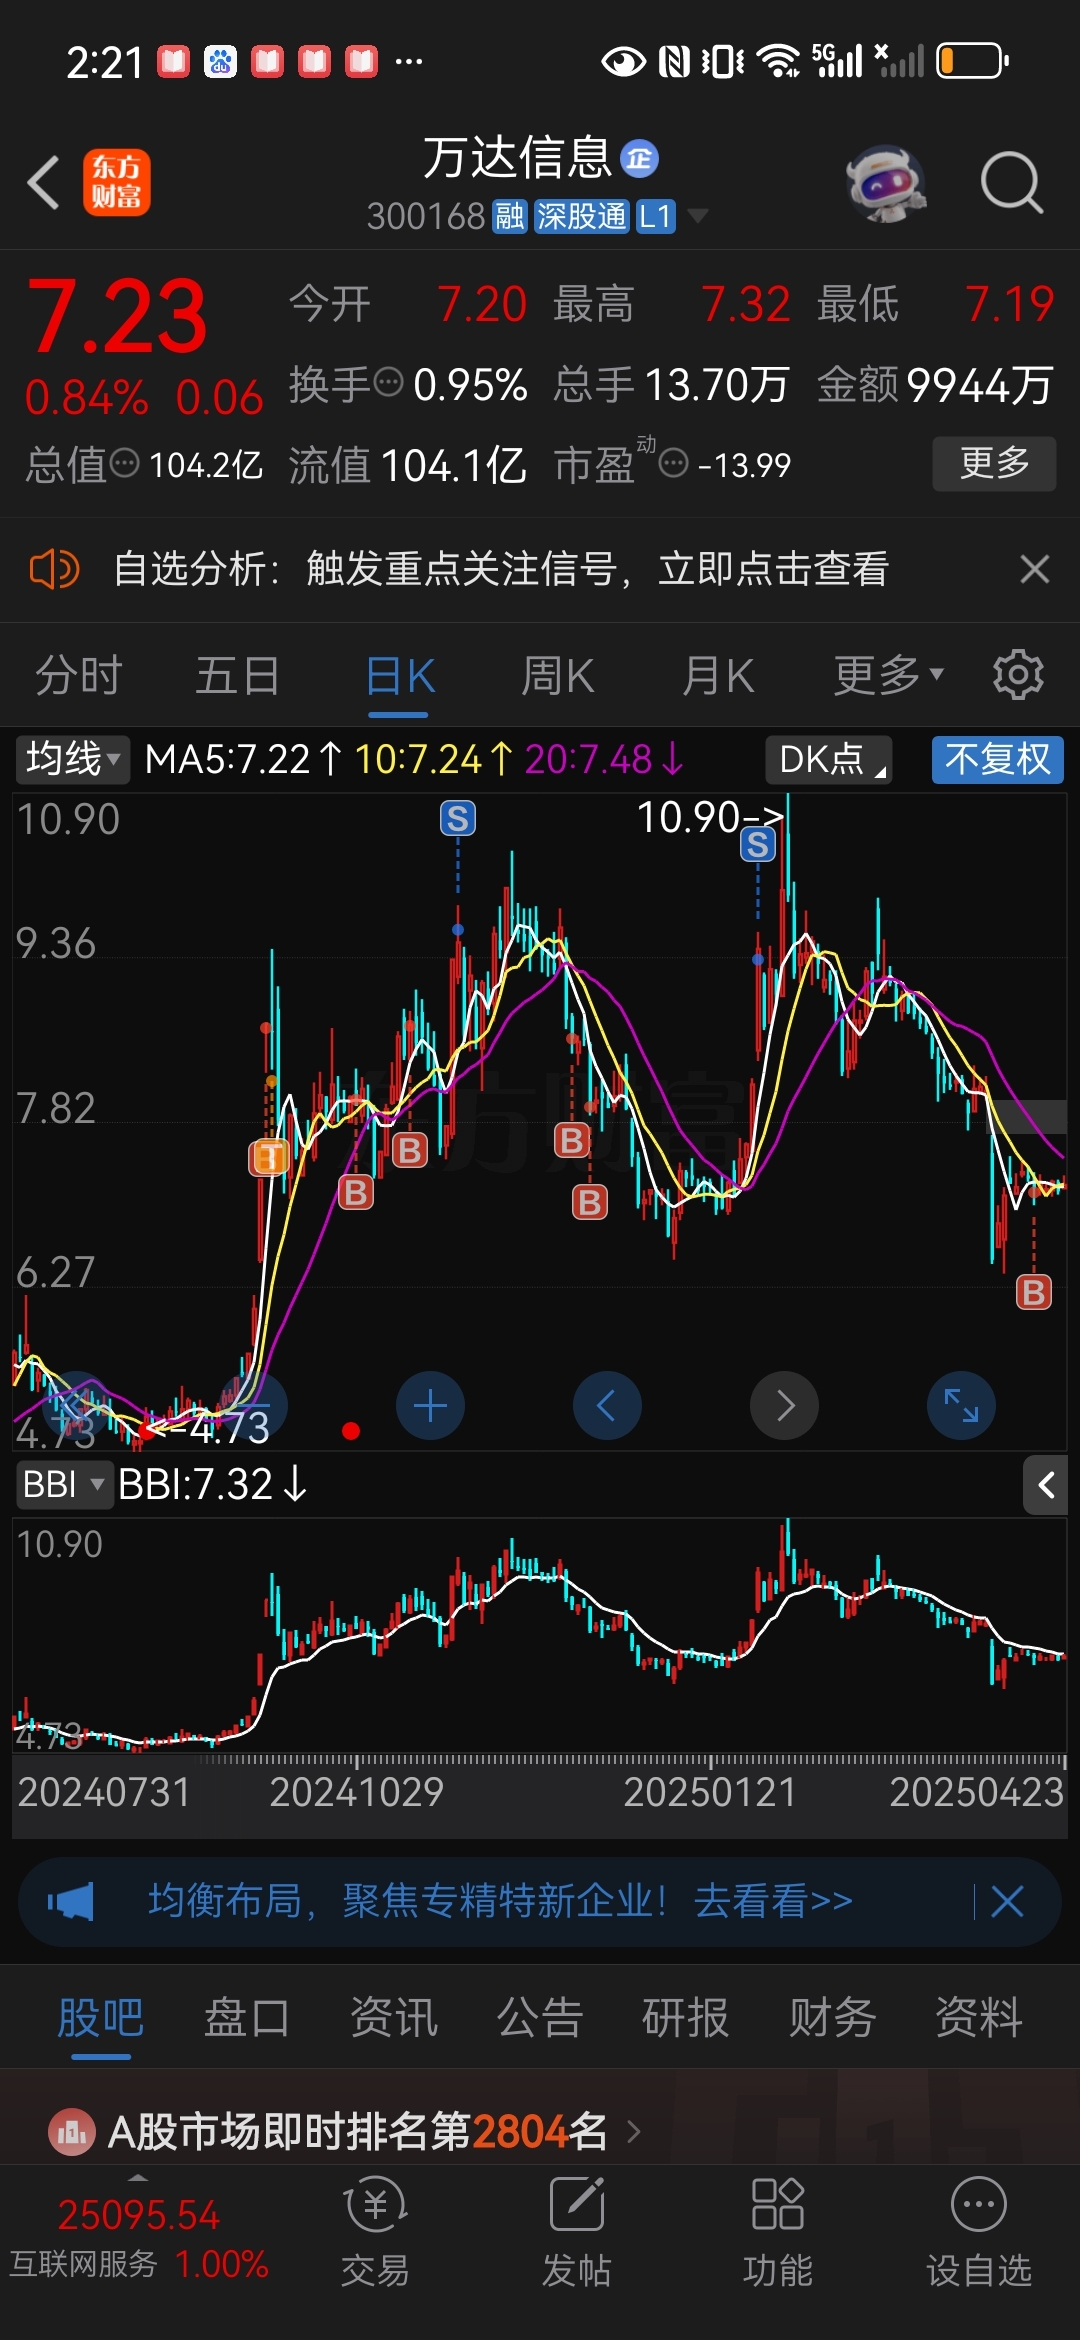This screenshot has height=2340, width=1080.
Task: Switch to 周K chart tab
Action: coord(558,676)
